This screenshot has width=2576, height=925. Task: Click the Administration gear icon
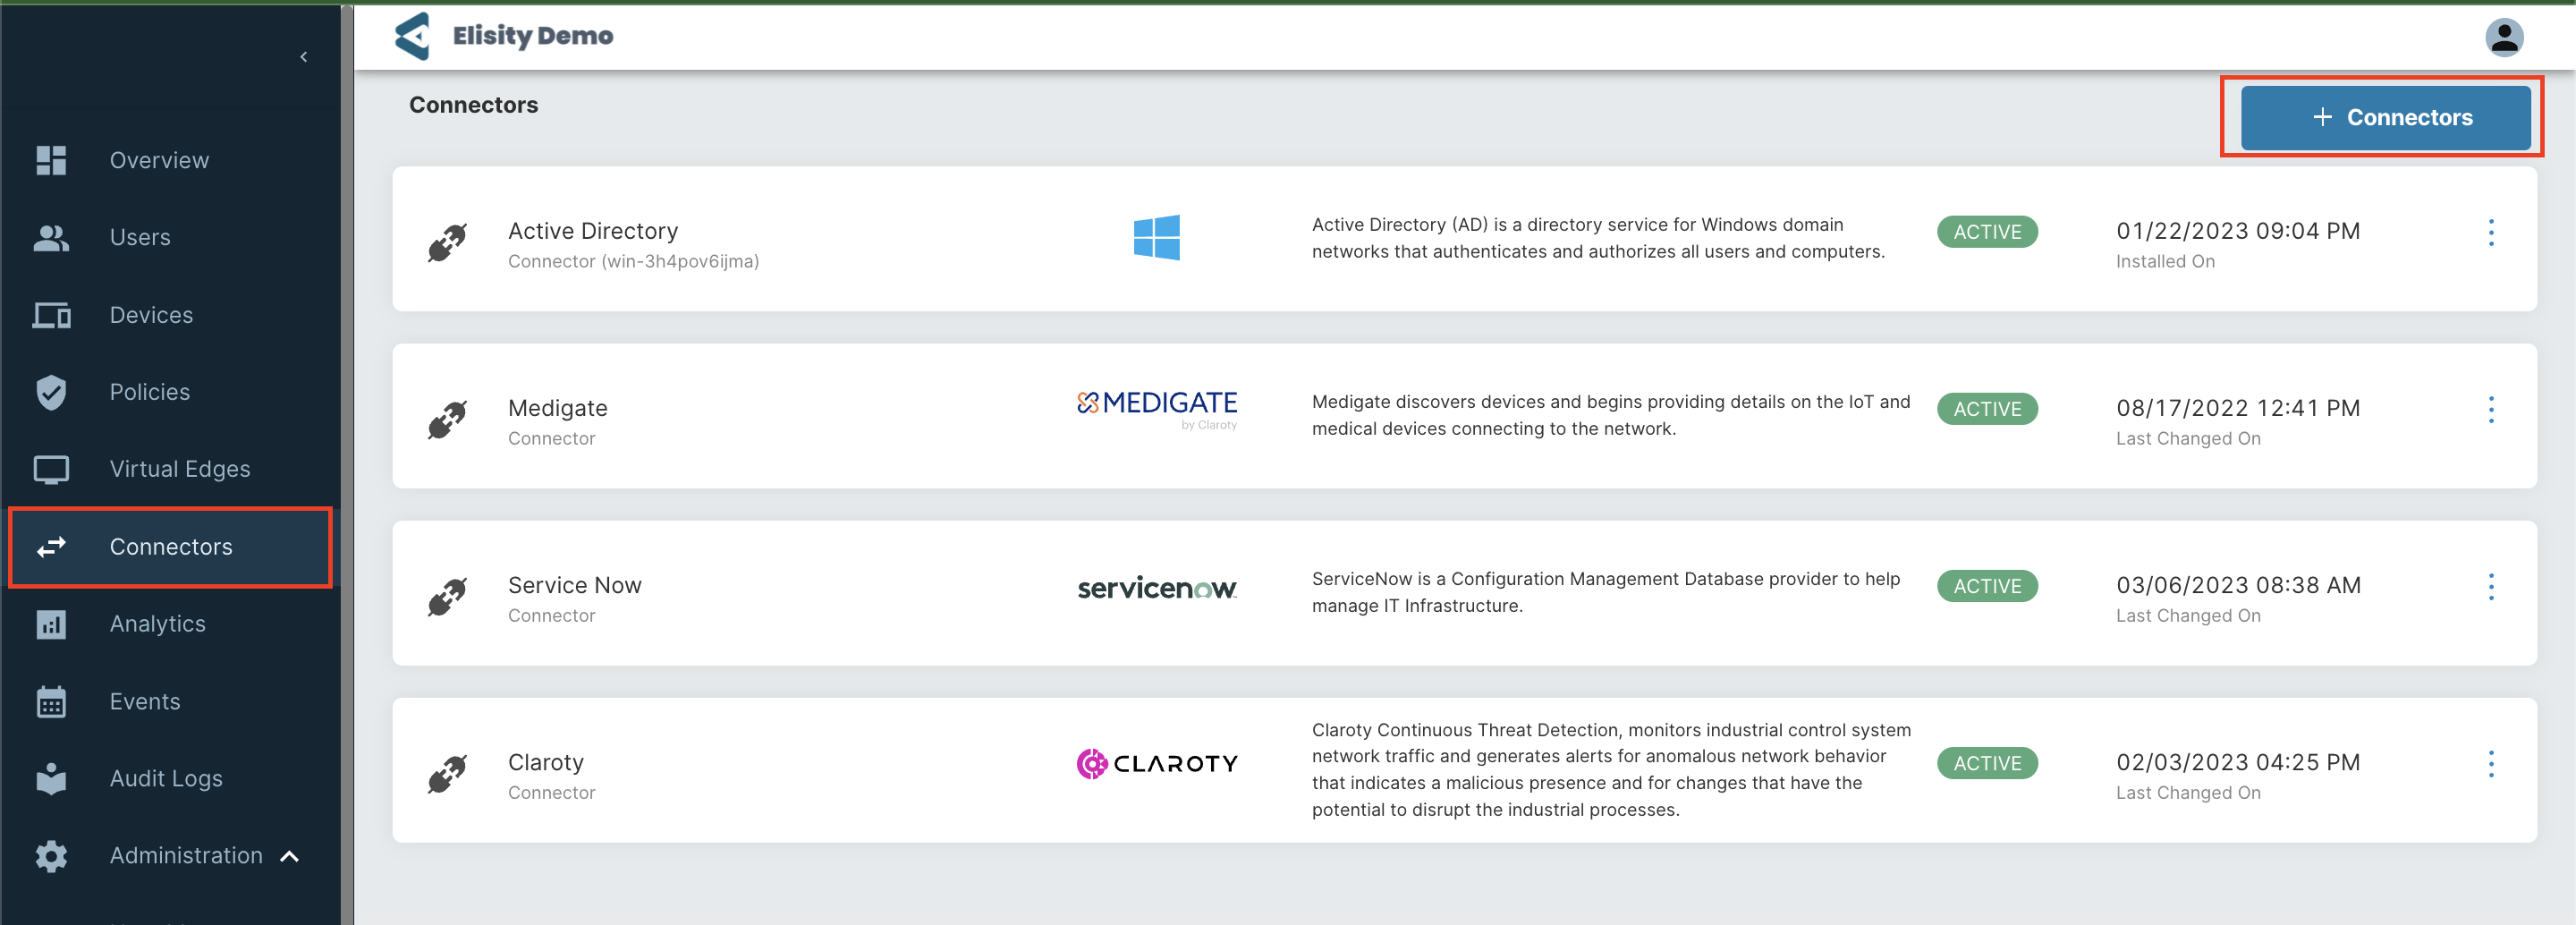point(51,856)
